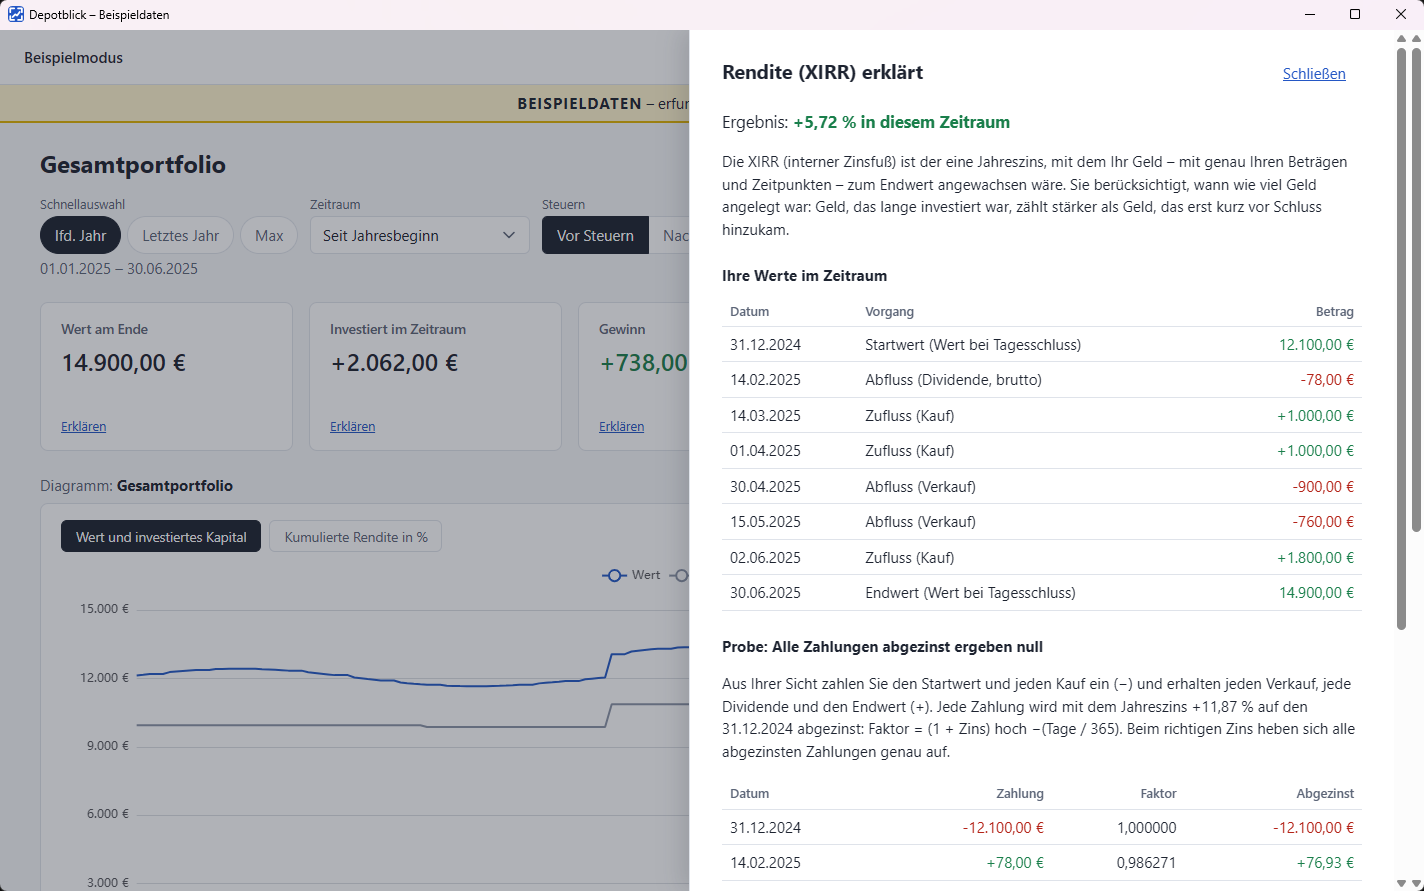Select the Max quick range
Viewport: 1424px width, 891px height.
tap(269, 236)
